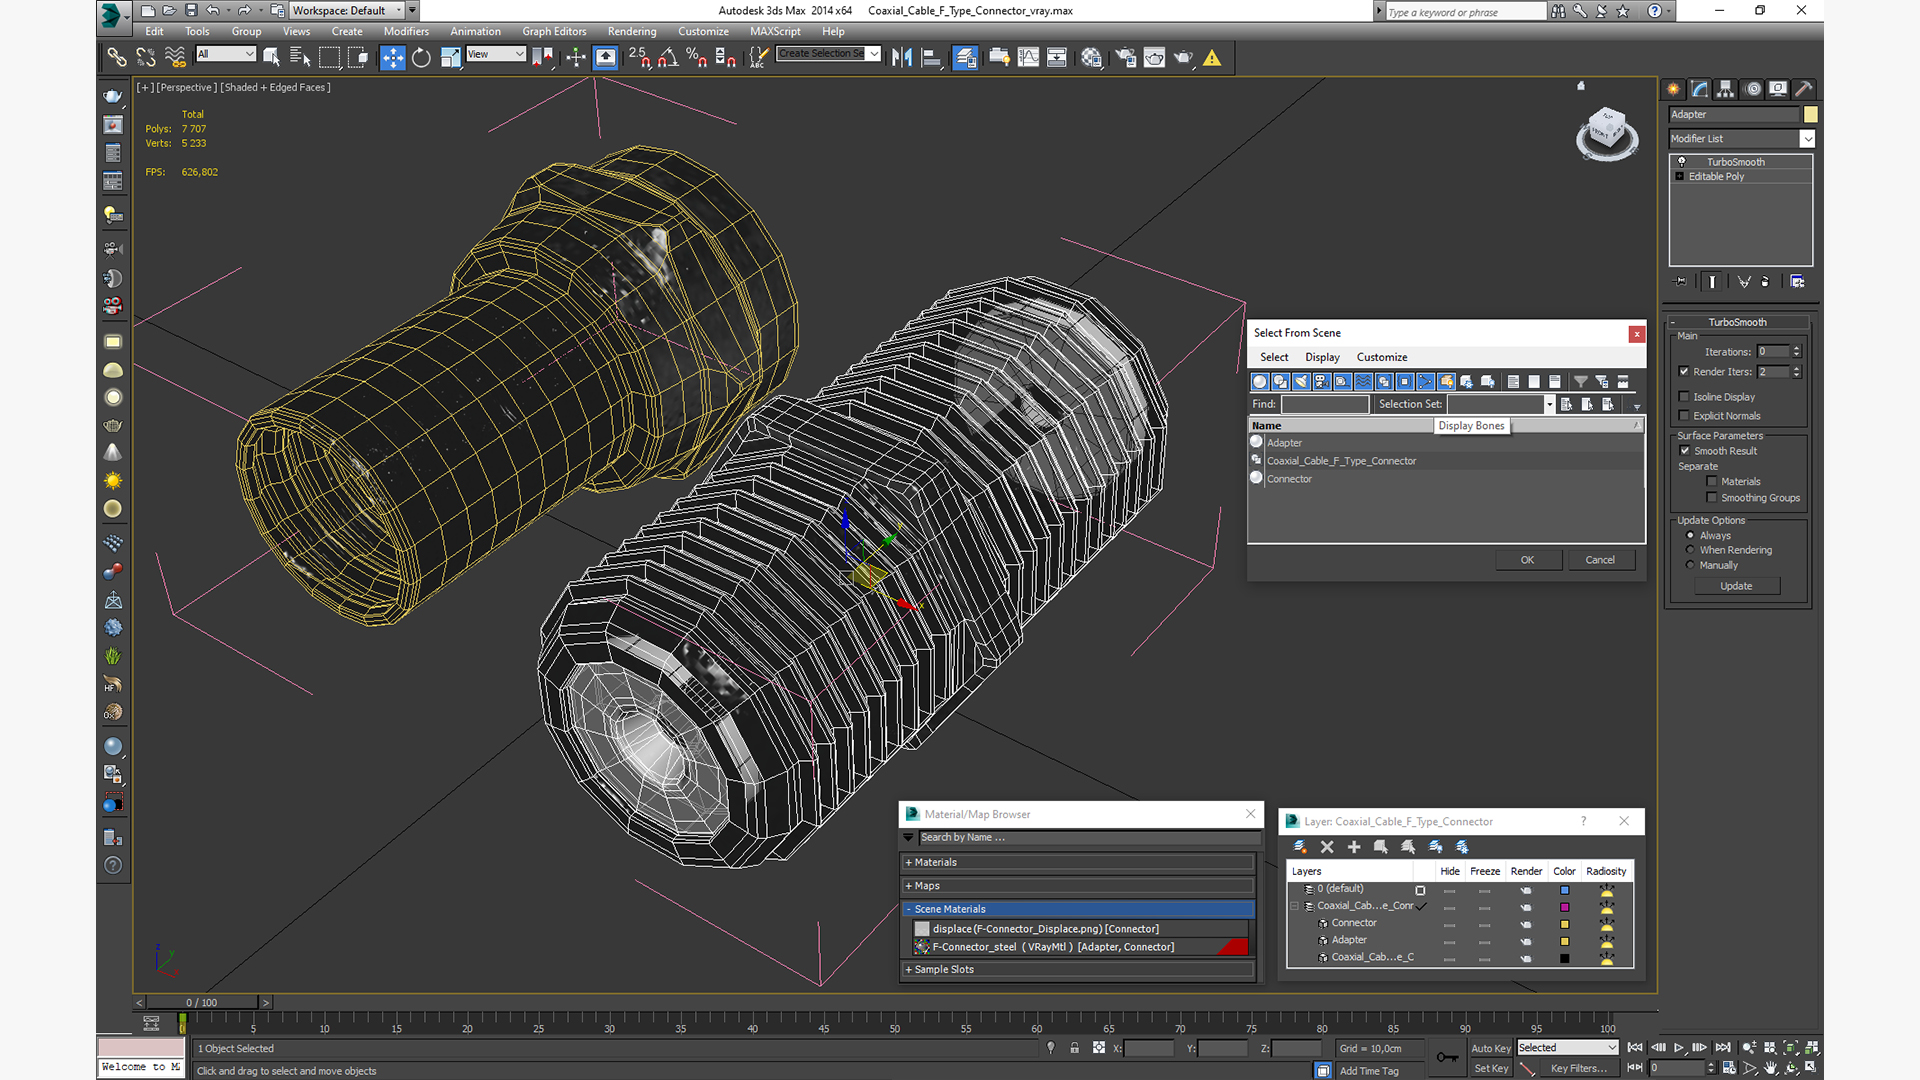1920x1080 pixels.
Task: Click blue color swatch of 0 (default) layer
Action: (1565, 890)
